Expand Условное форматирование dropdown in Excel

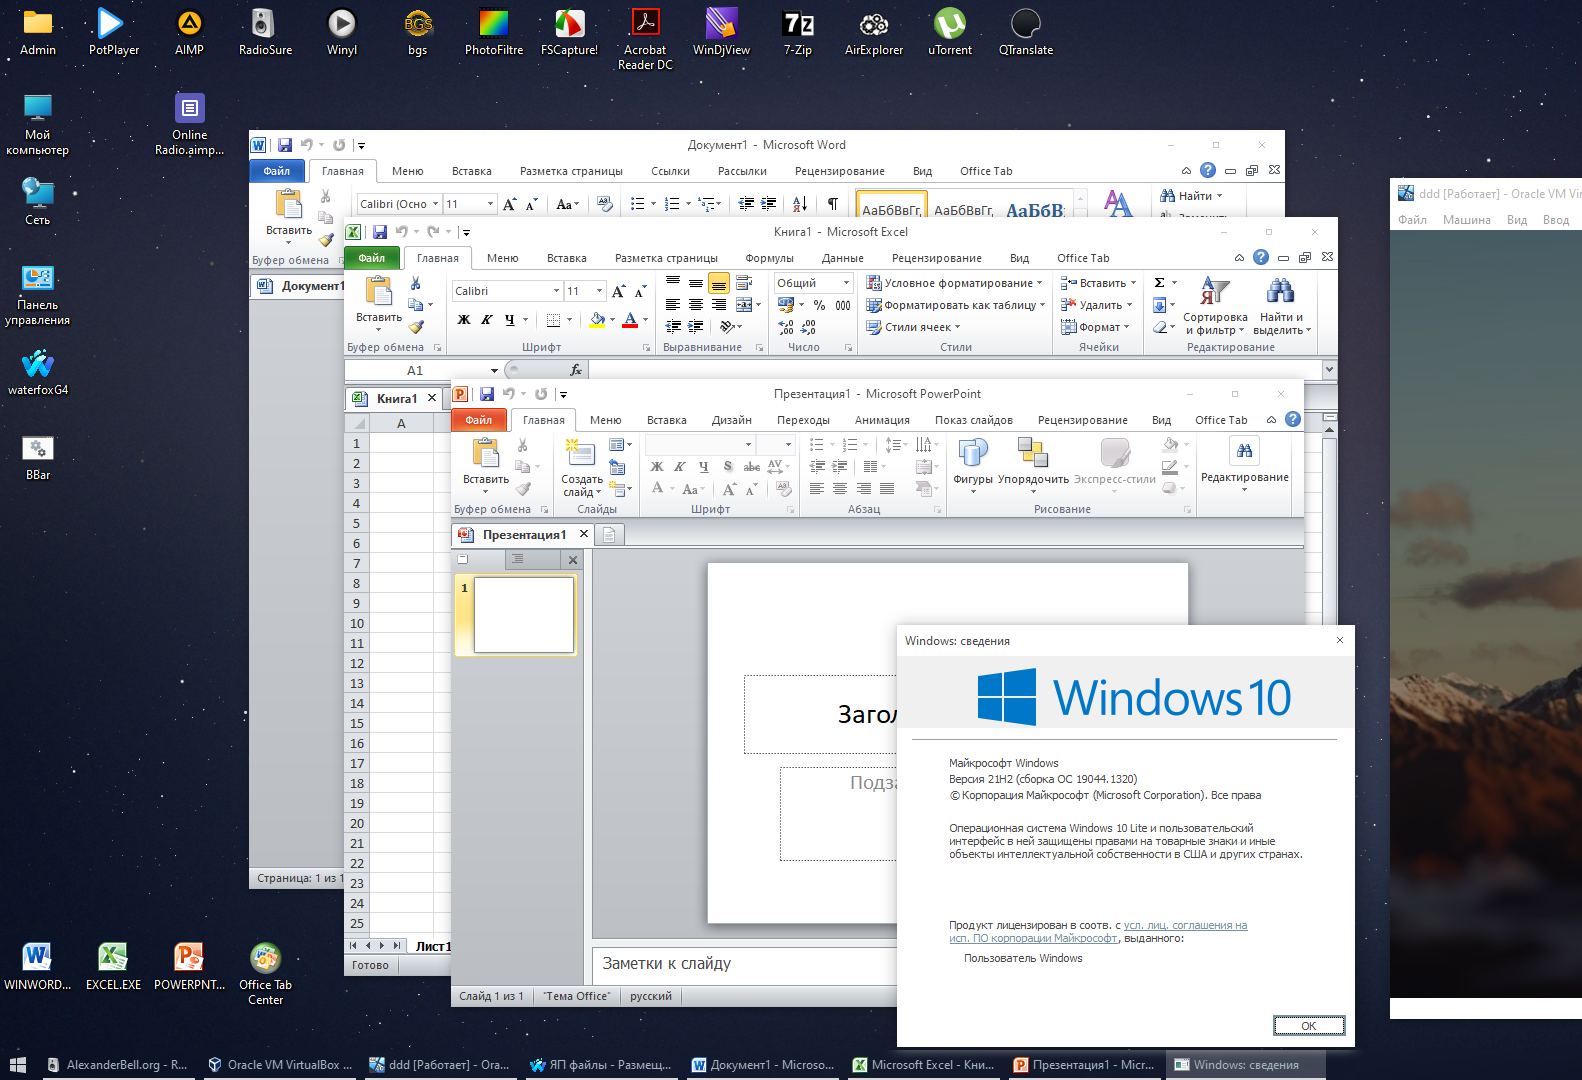(954, 283)
